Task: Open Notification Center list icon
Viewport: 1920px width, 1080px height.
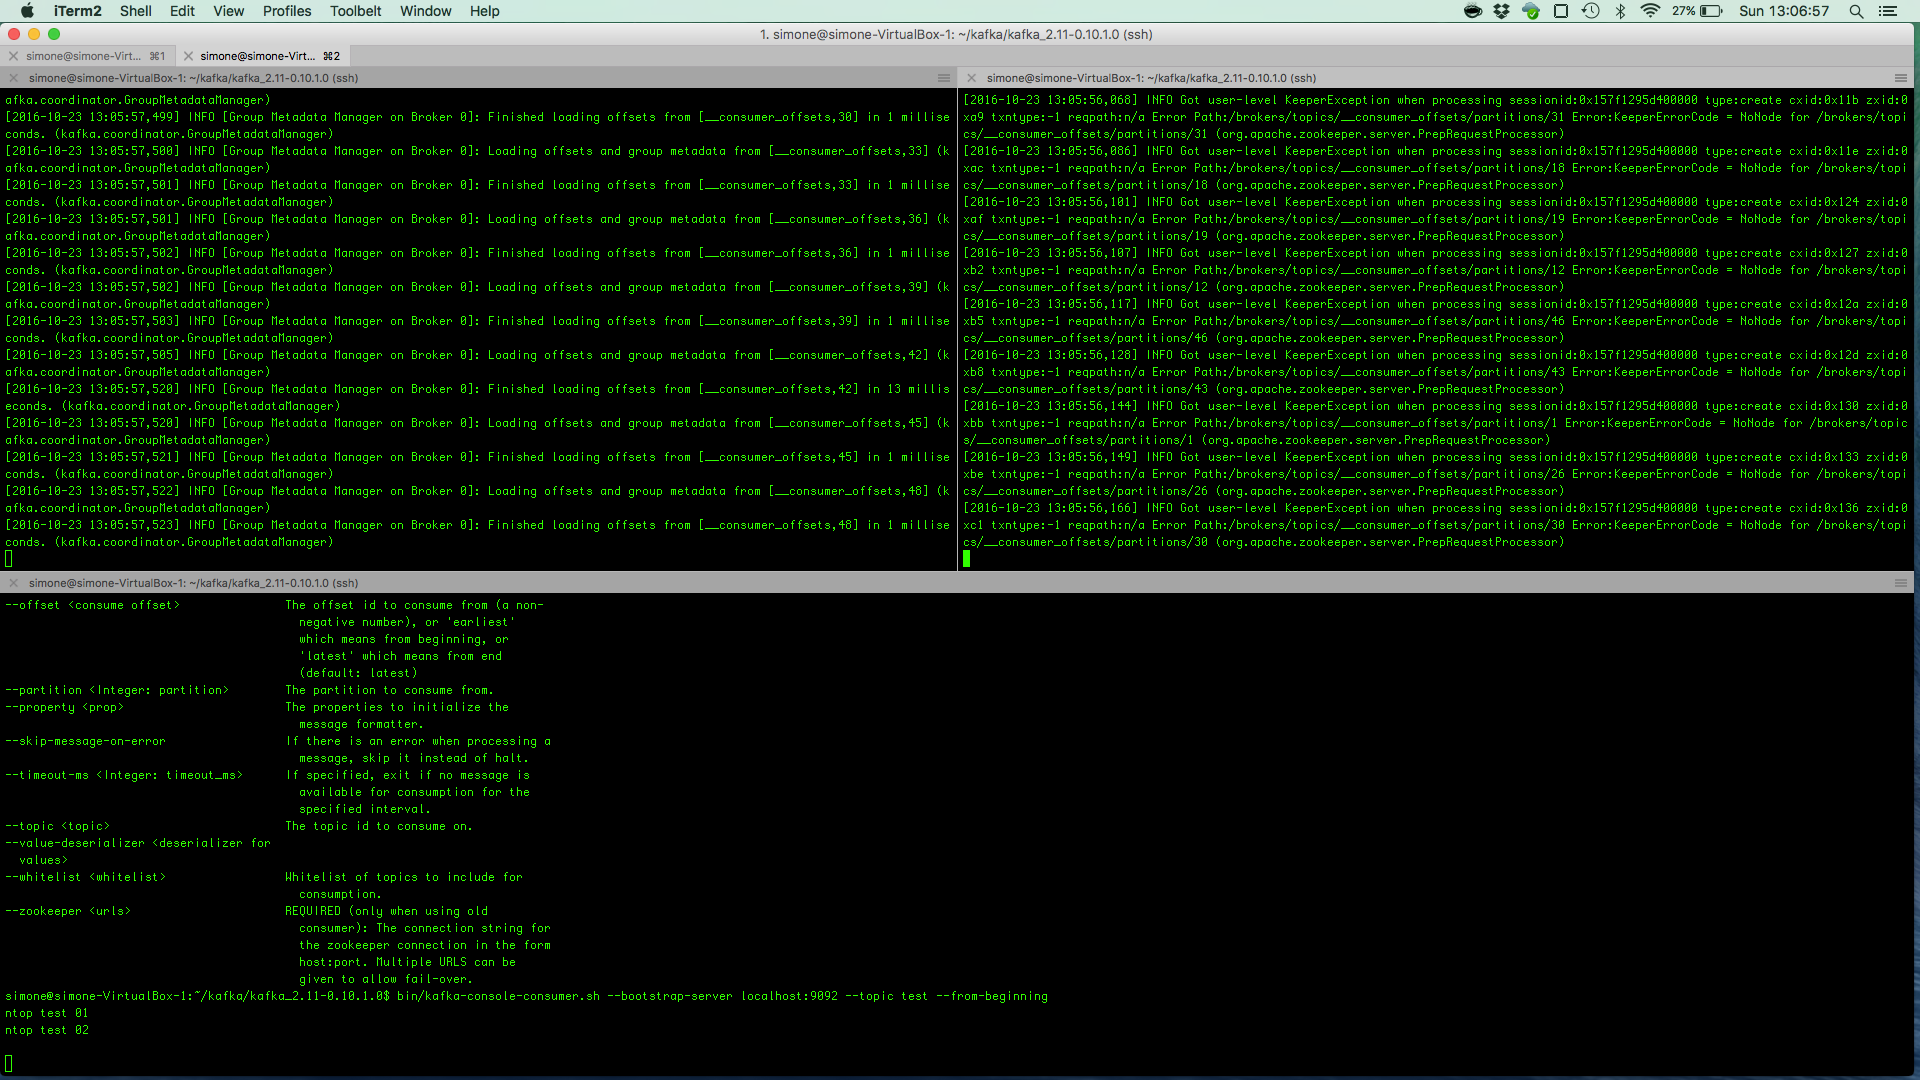Action: click(x=1888, y=11)
